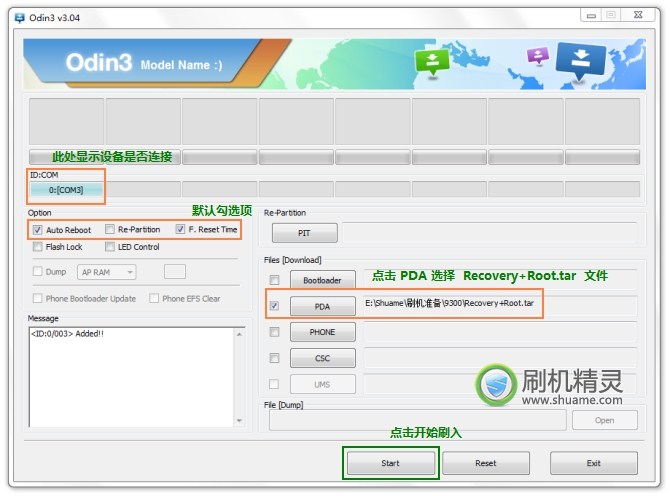Check the CSC file checkbox

coord(274,358)
